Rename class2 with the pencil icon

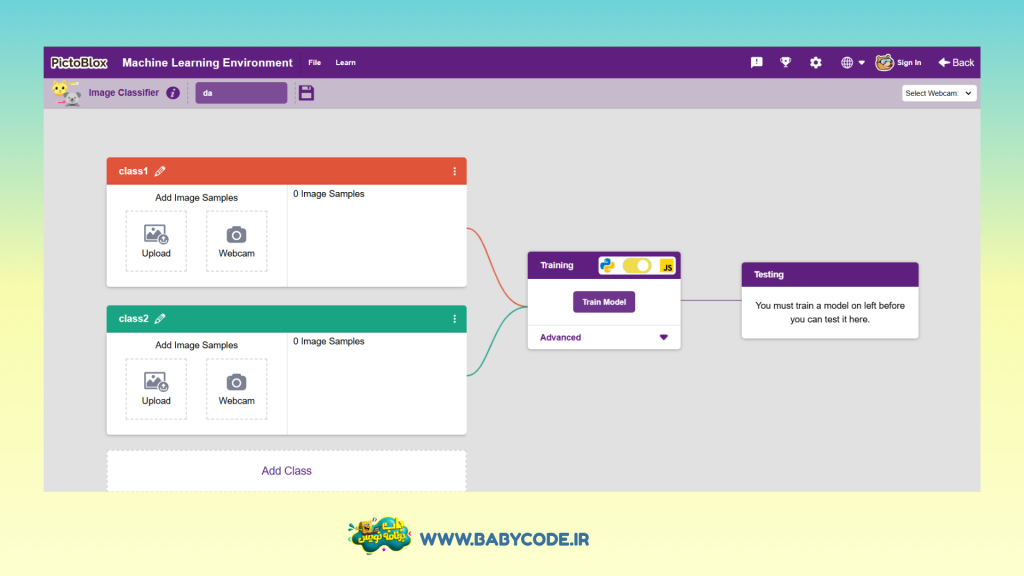pos(160,319)
